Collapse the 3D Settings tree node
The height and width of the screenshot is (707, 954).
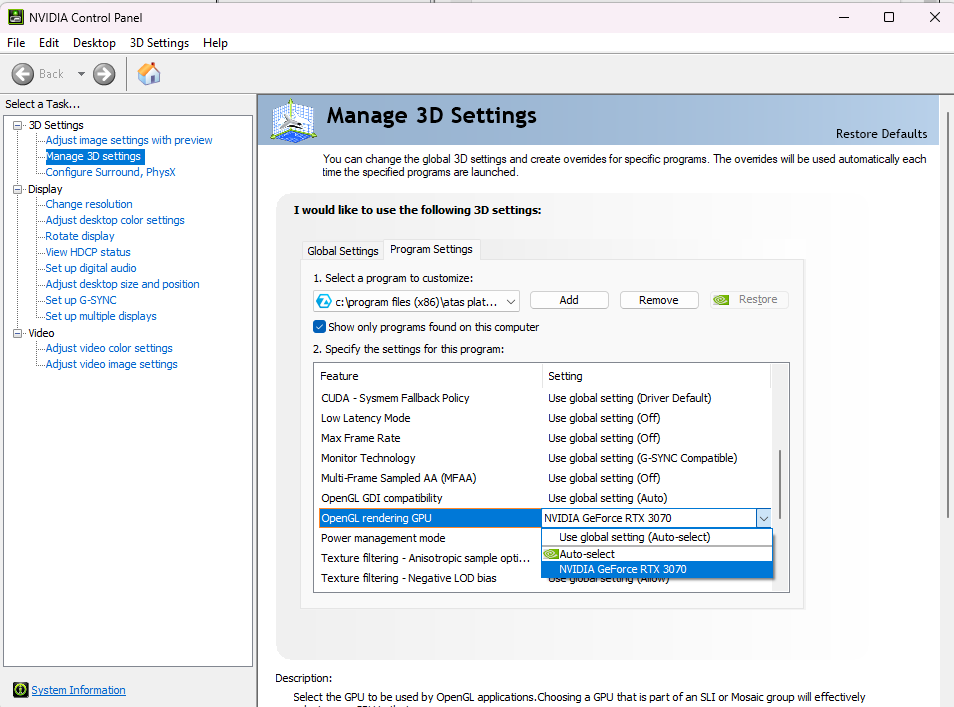tap(18, 125)
